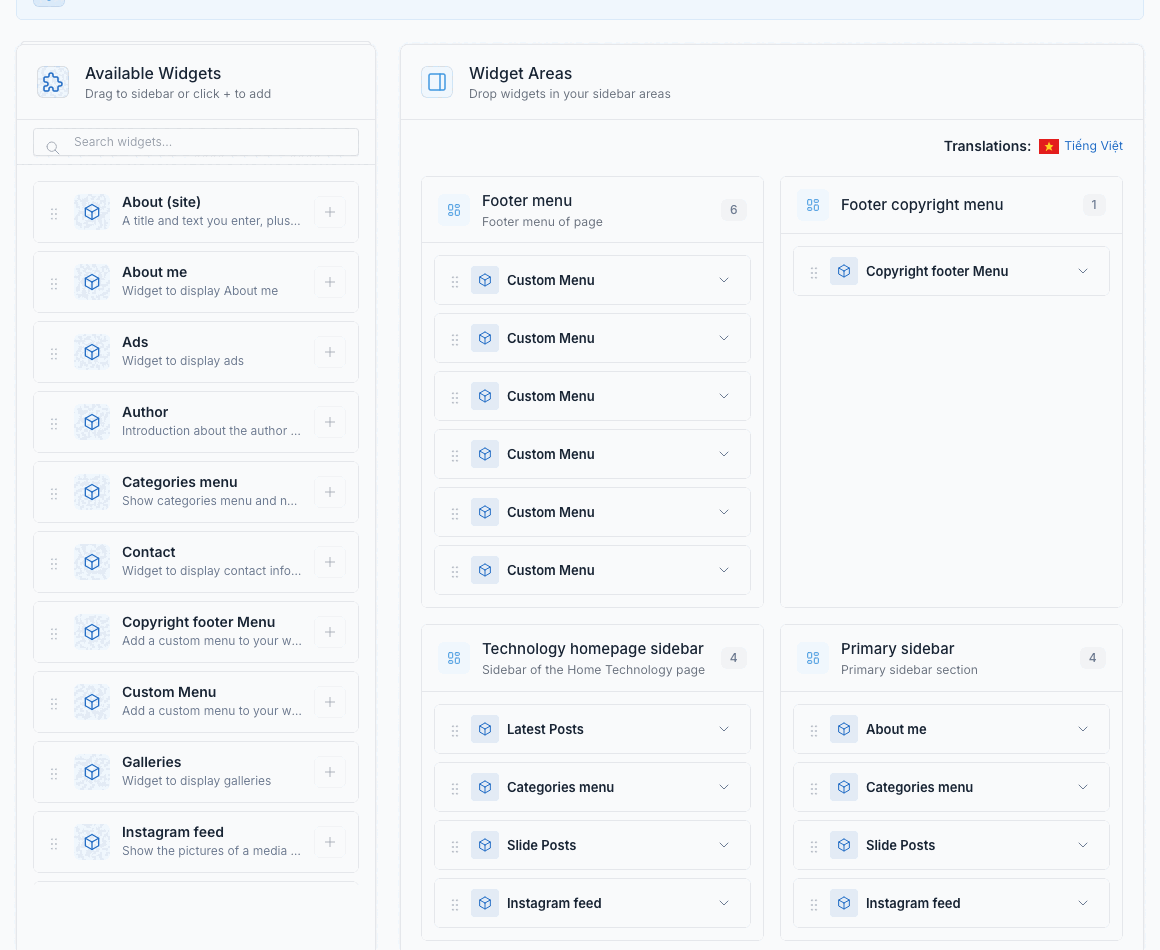Click plus next to the Instagram feed widget under Available Widgets
Viewport: 1160px width, 950px height.
point(330,842)
